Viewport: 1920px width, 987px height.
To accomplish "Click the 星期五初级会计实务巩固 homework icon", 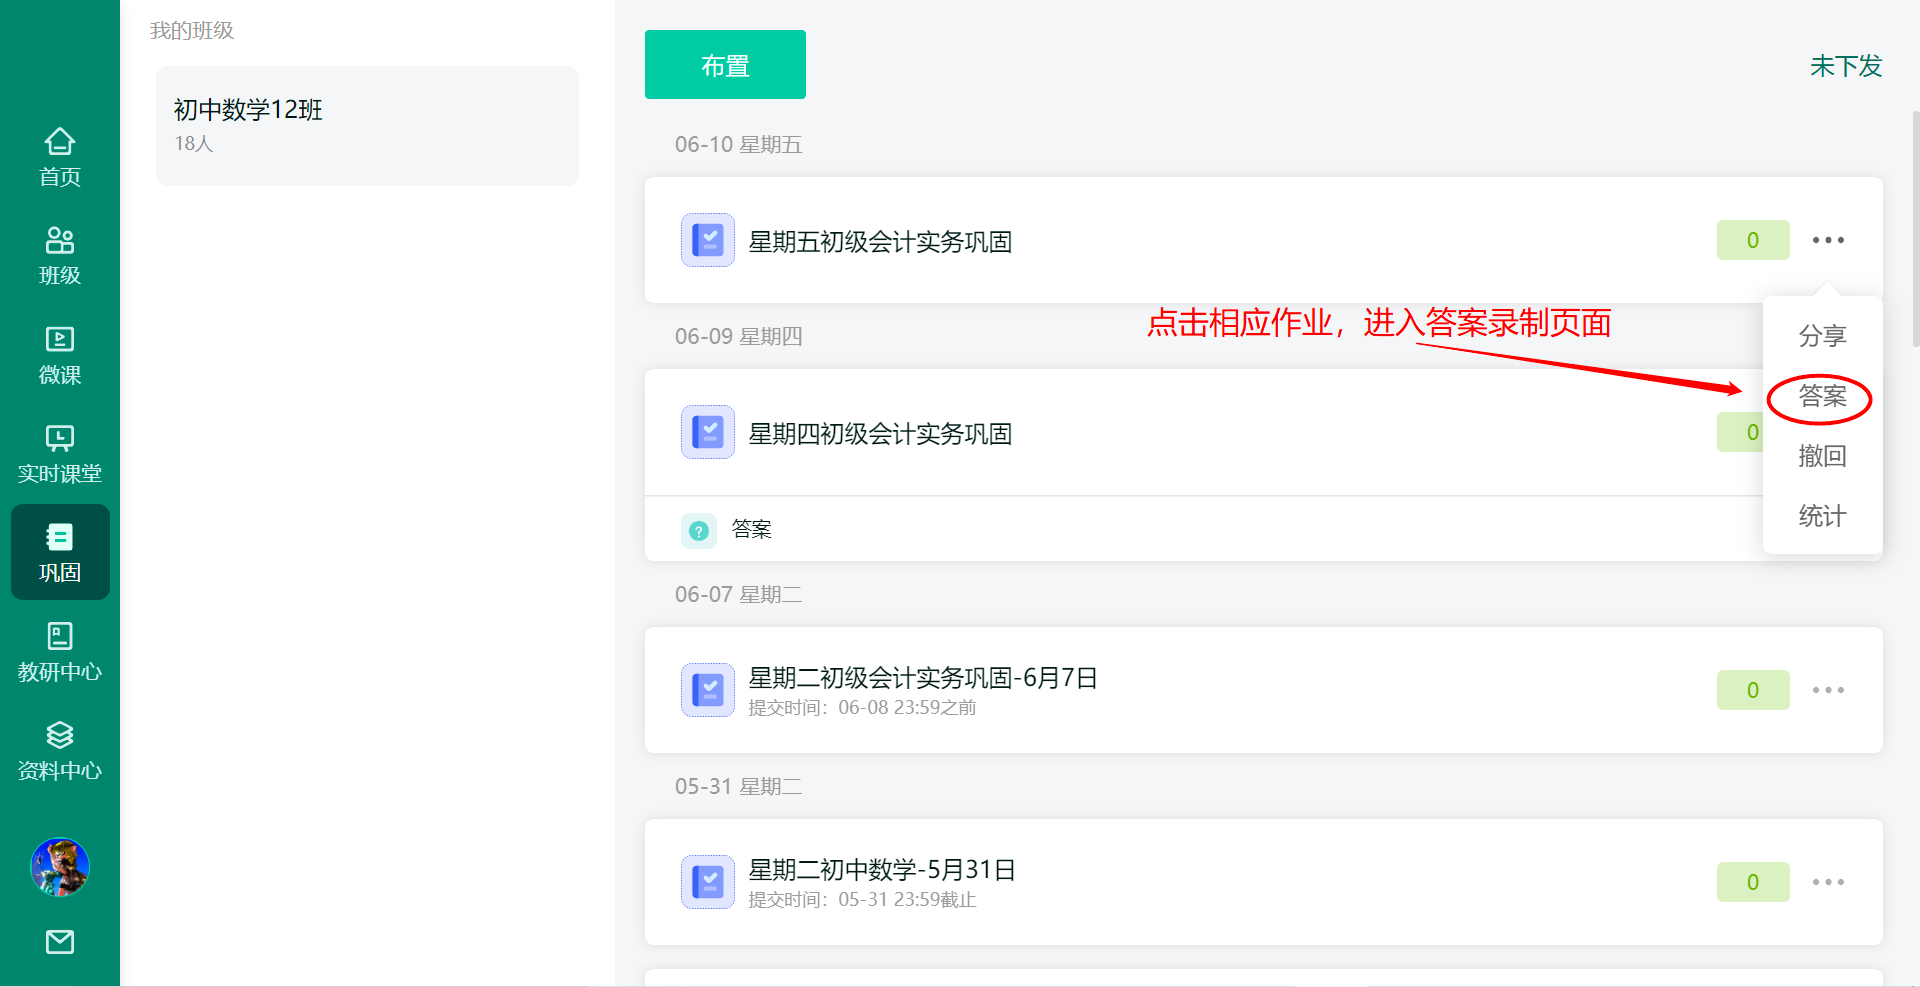I will 708,240.
